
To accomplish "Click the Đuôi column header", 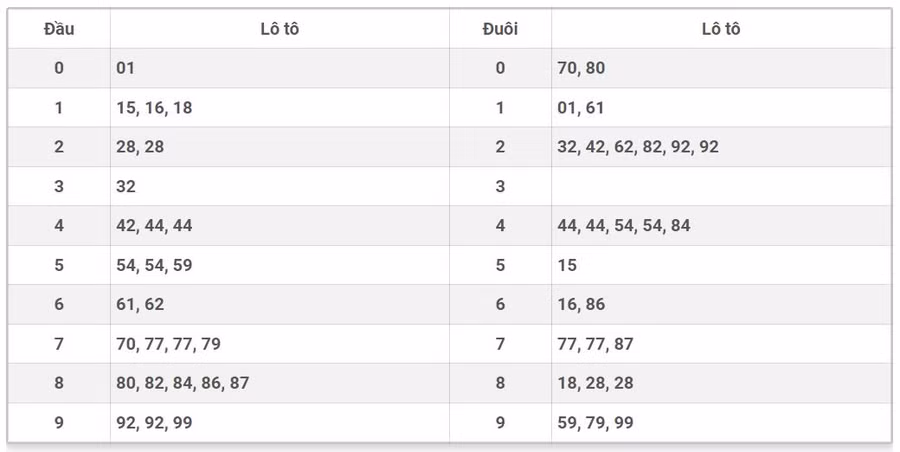I will (500, 29).
